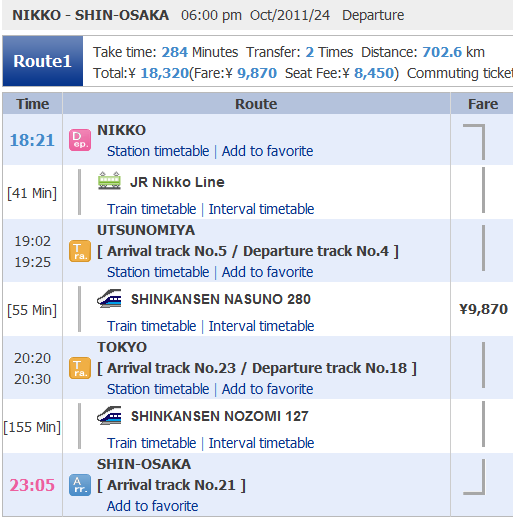
Task: Click the orange Tra. transfer icon at TOKYO
Action: pyautogui.click(x=80, y=368)
